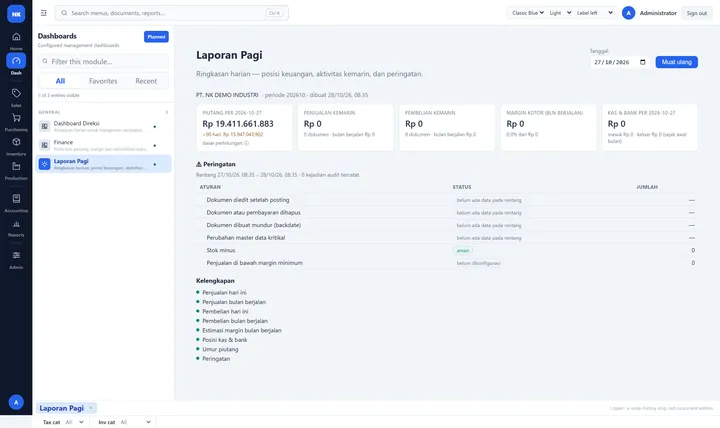This screenshot has height=428, width=720.
Task: Click the Planned badge button
Action: (x=156, y=37)
